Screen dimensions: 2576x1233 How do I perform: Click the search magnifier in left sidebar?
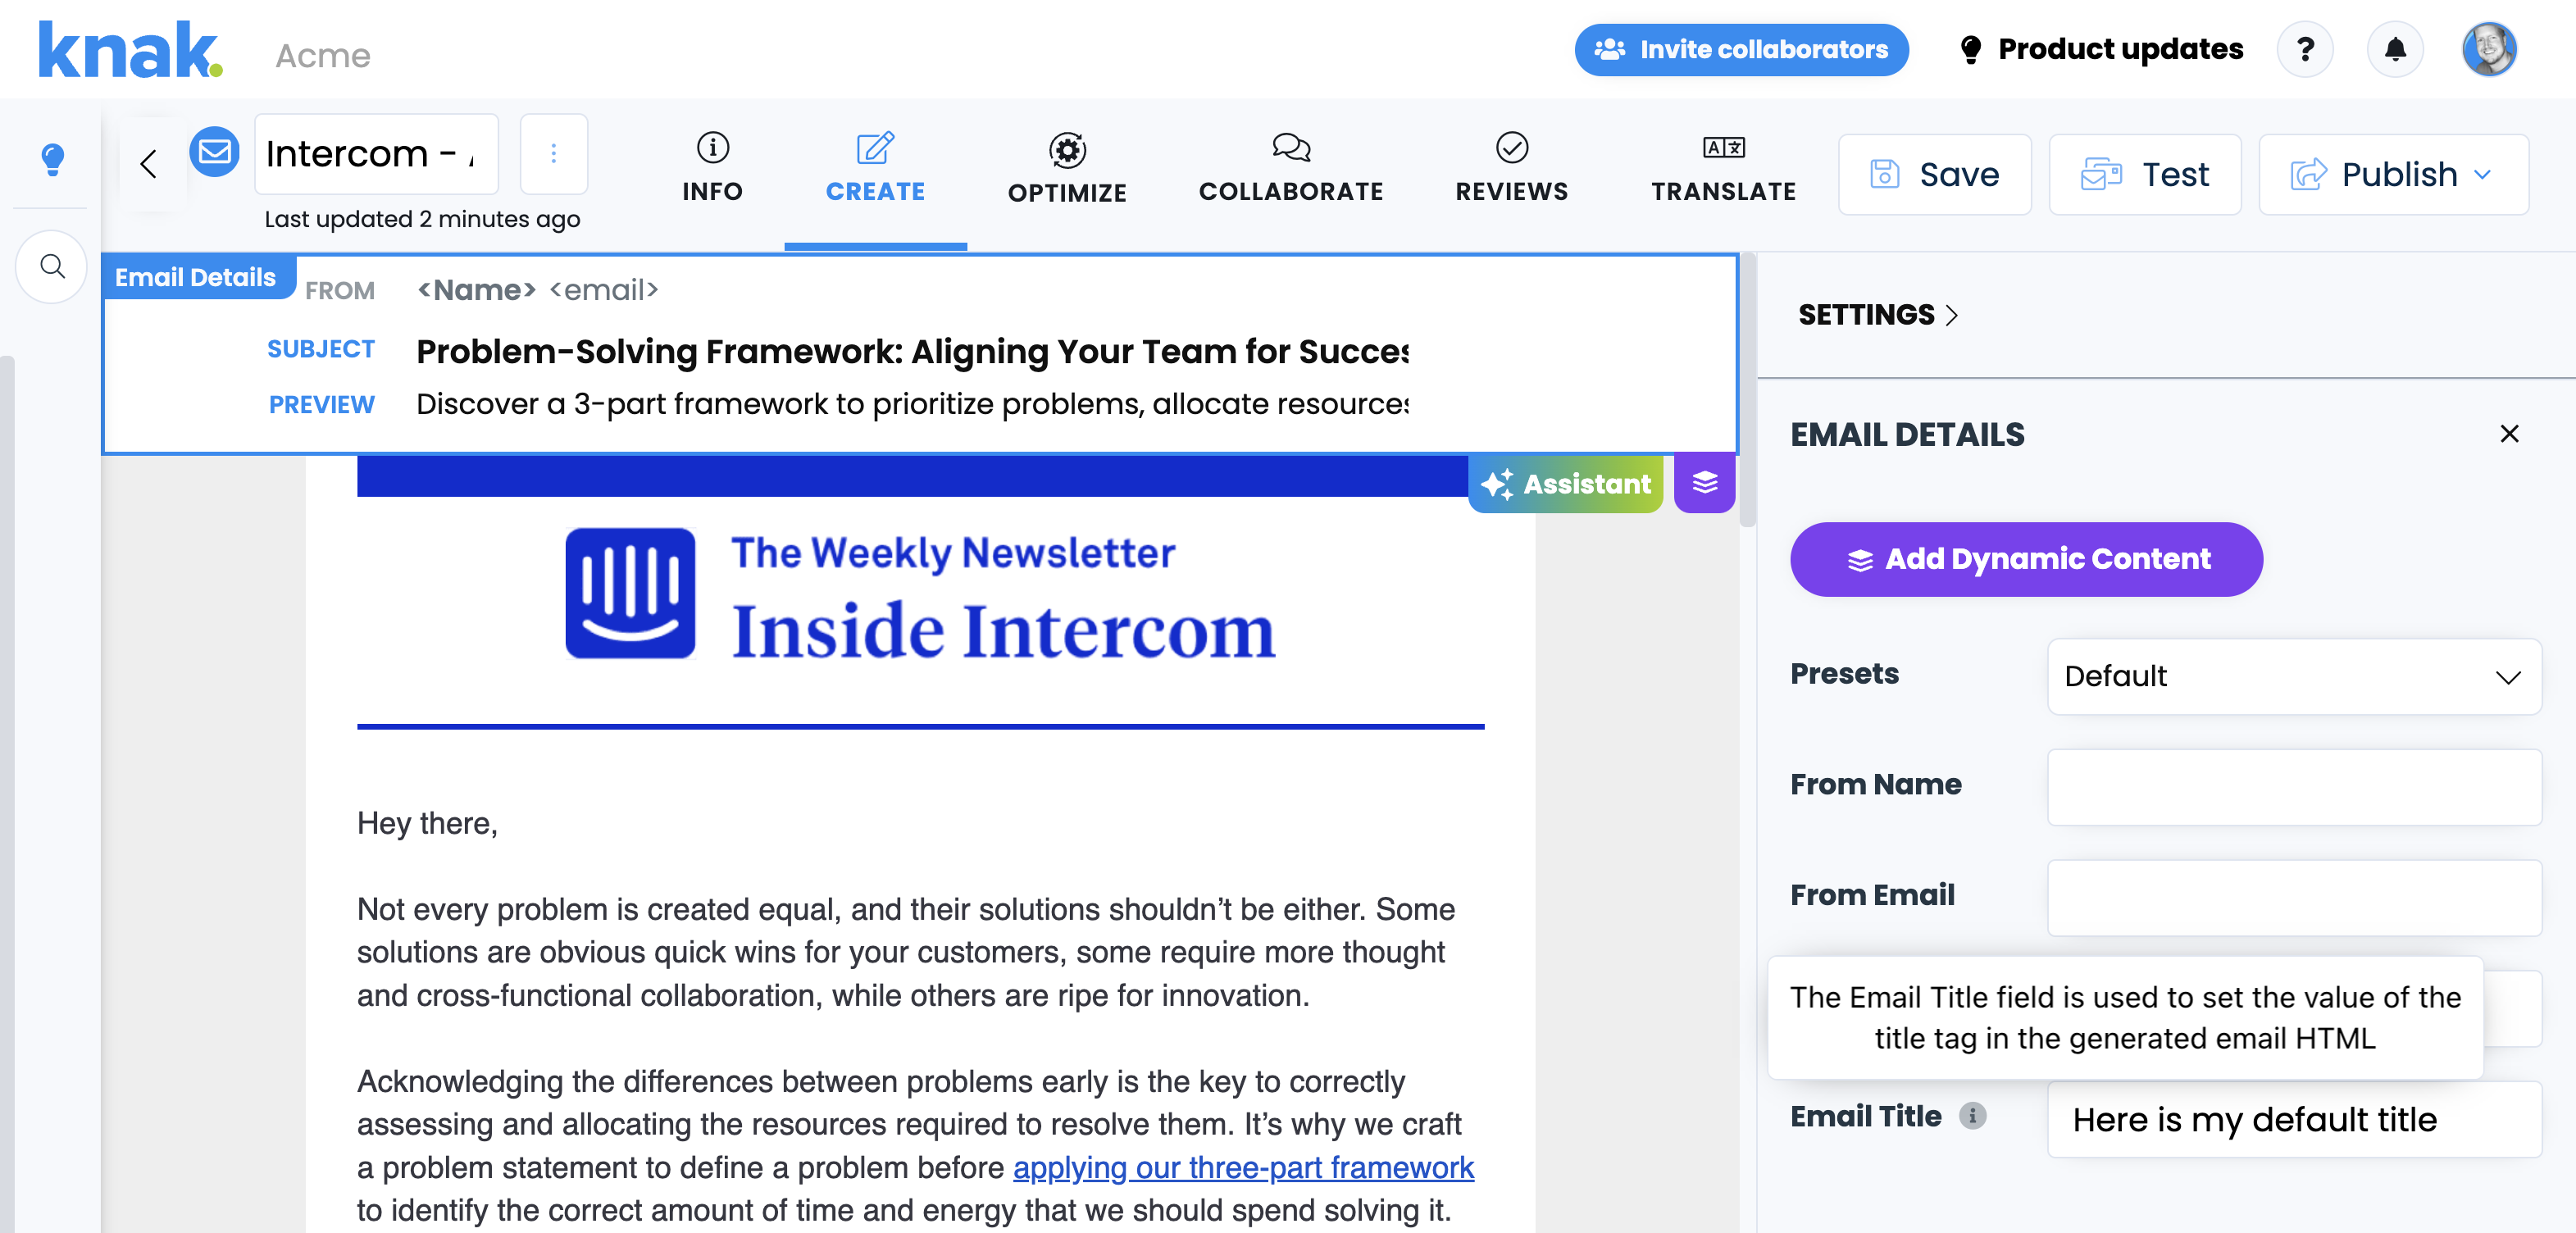52,266
